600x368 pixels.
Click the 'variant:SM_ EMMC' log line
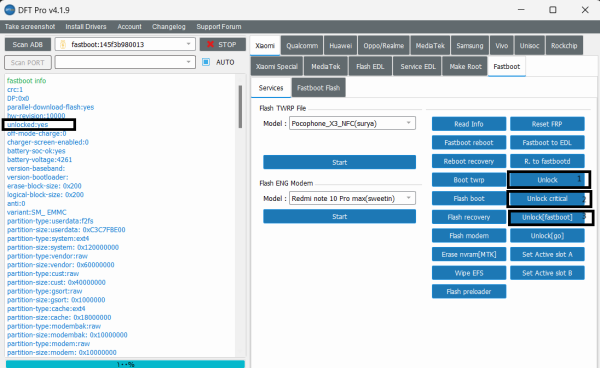pos(37,212)
